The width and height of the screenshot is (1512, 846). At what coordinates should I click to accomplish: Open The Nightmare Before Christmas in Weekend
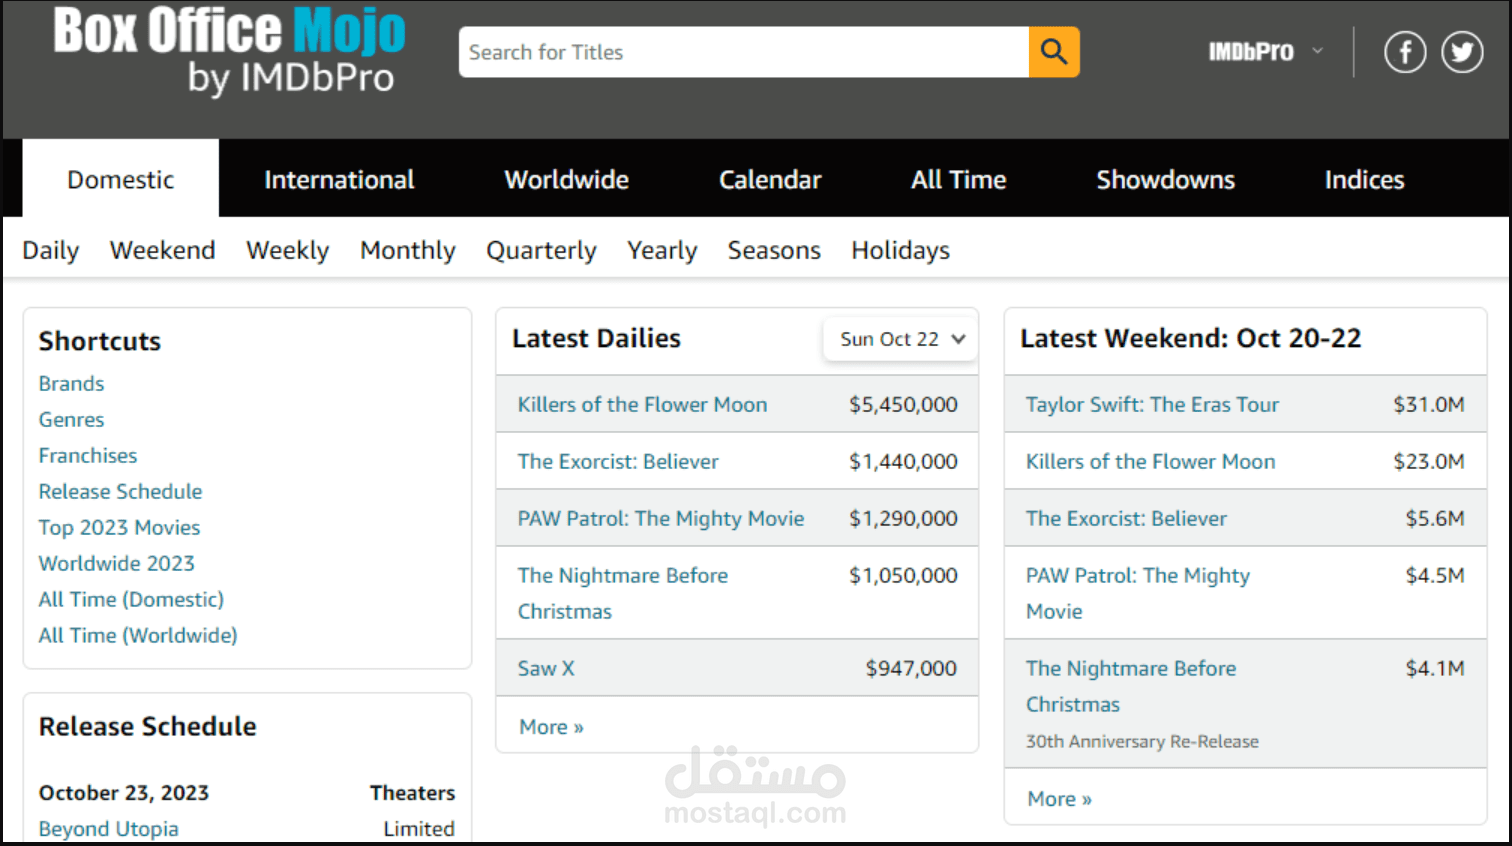1131,686
